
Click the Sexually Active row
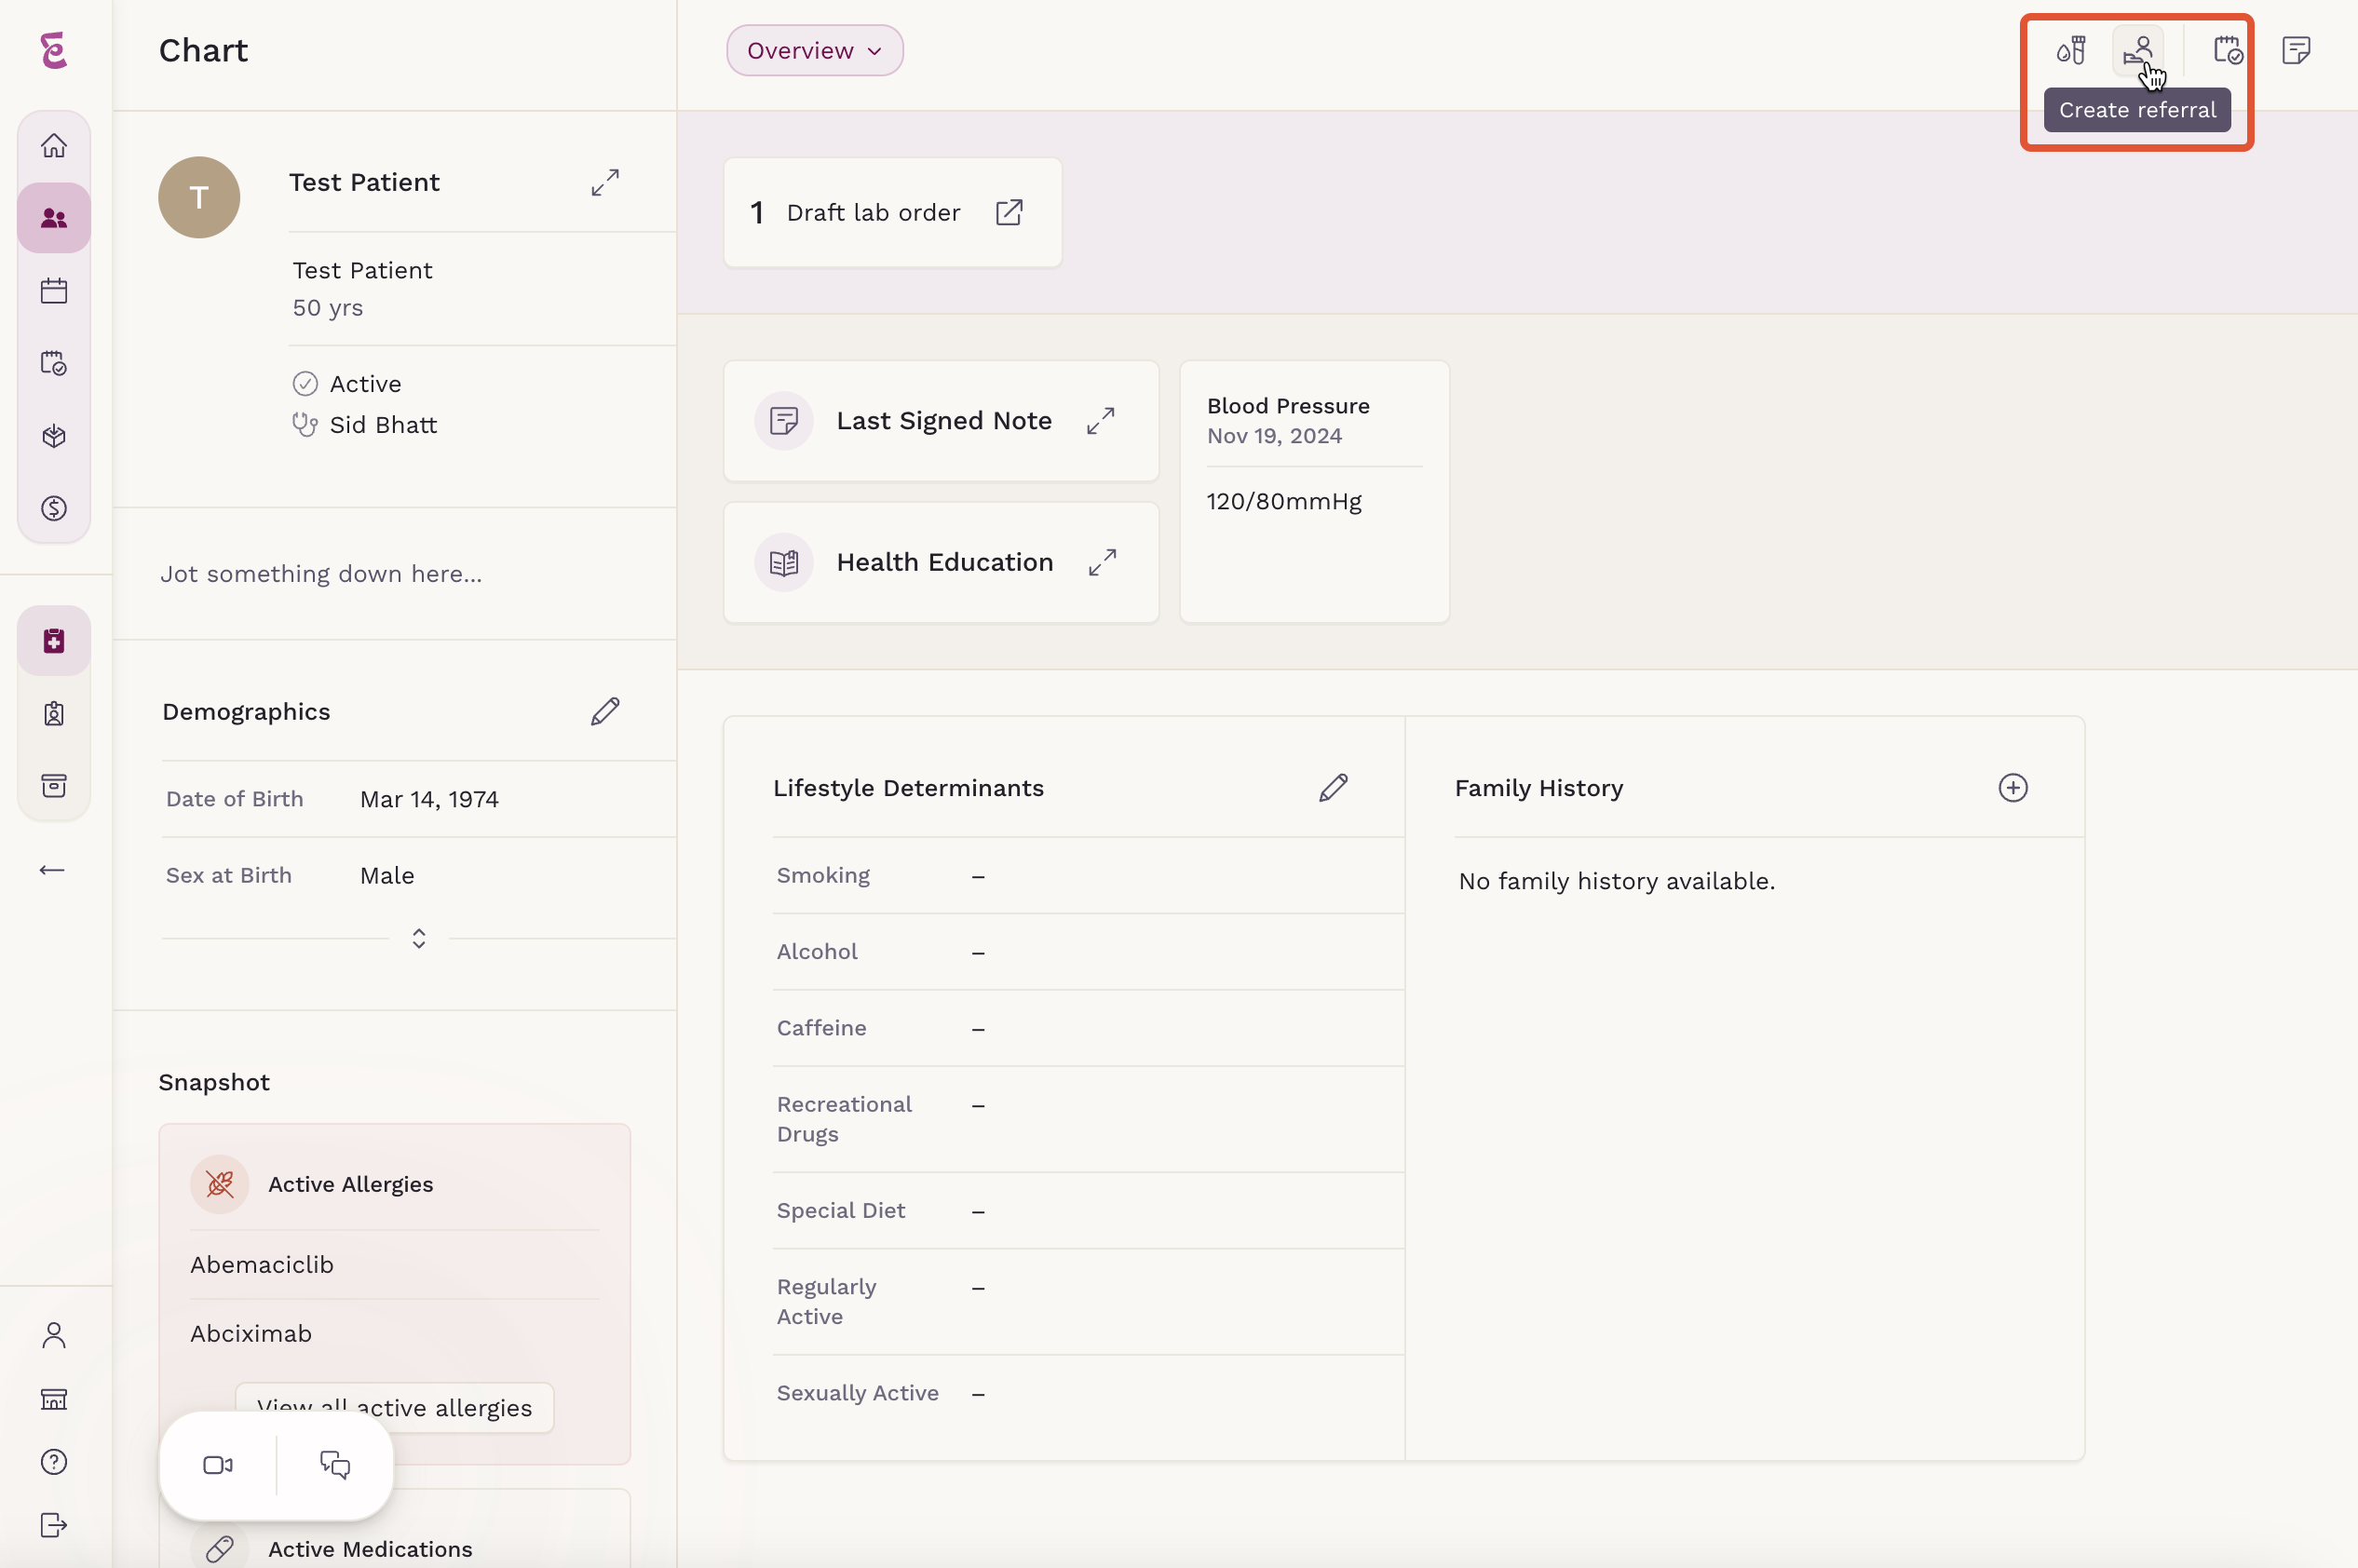[x=1088, y=1393]
